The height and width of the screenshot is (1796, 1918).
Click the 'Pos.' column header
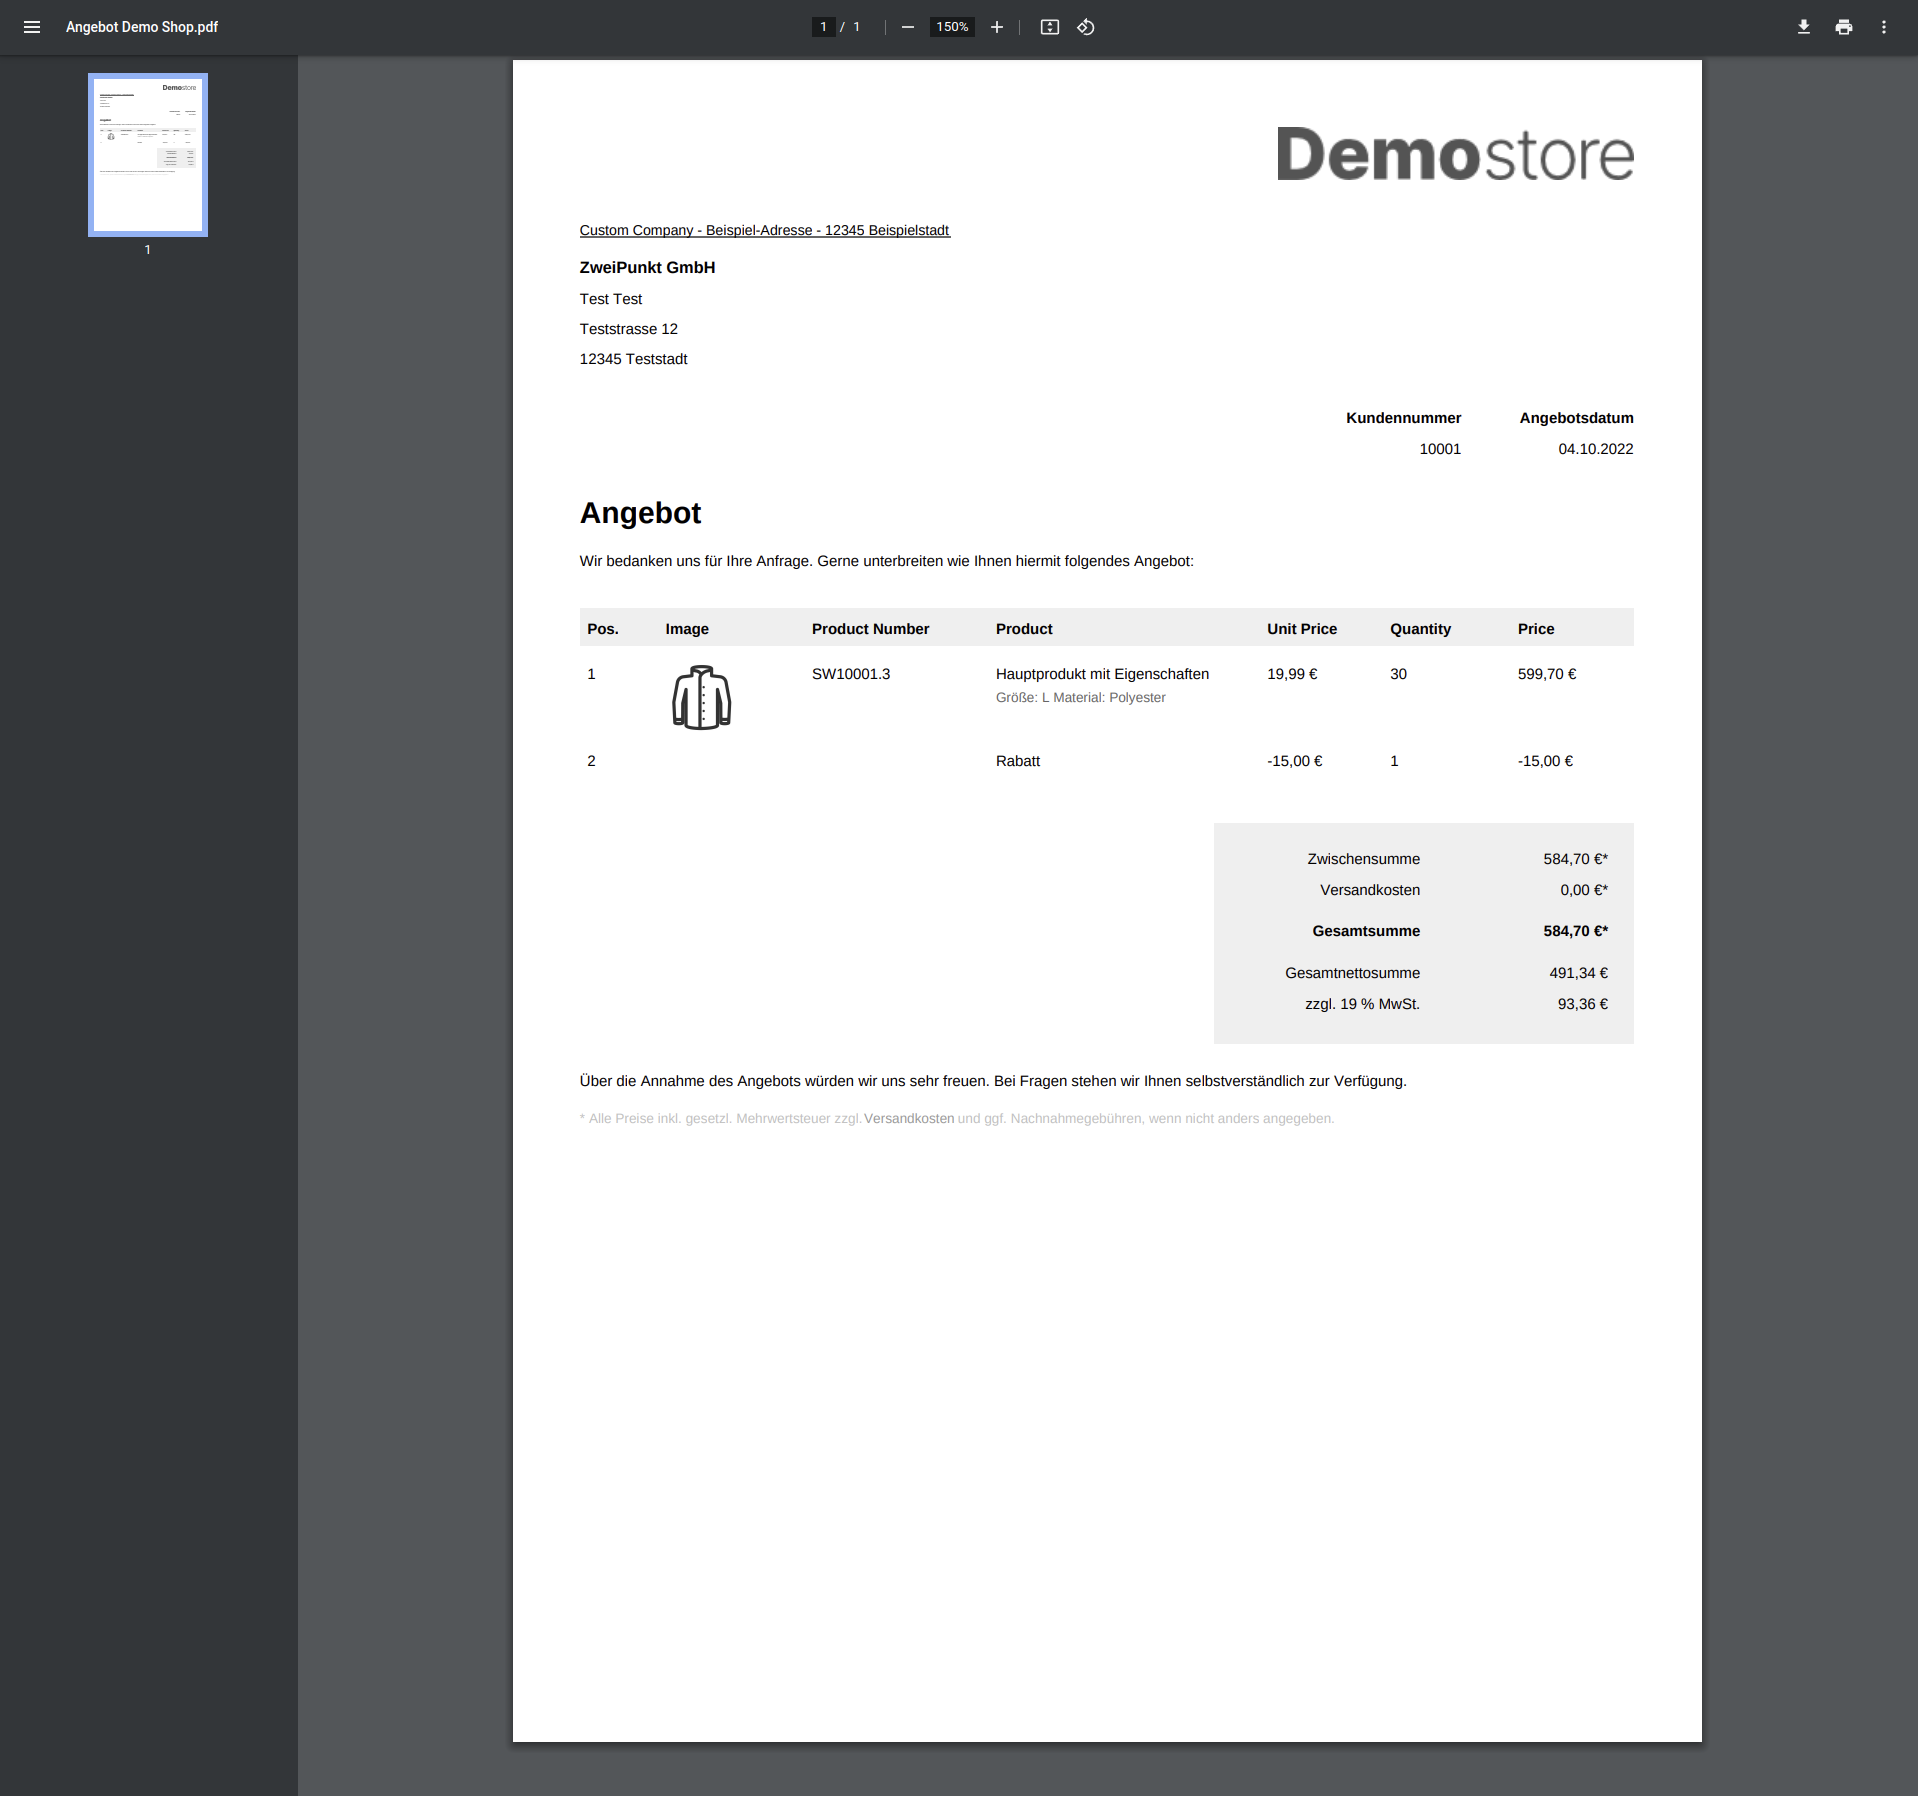coord(603,629)
